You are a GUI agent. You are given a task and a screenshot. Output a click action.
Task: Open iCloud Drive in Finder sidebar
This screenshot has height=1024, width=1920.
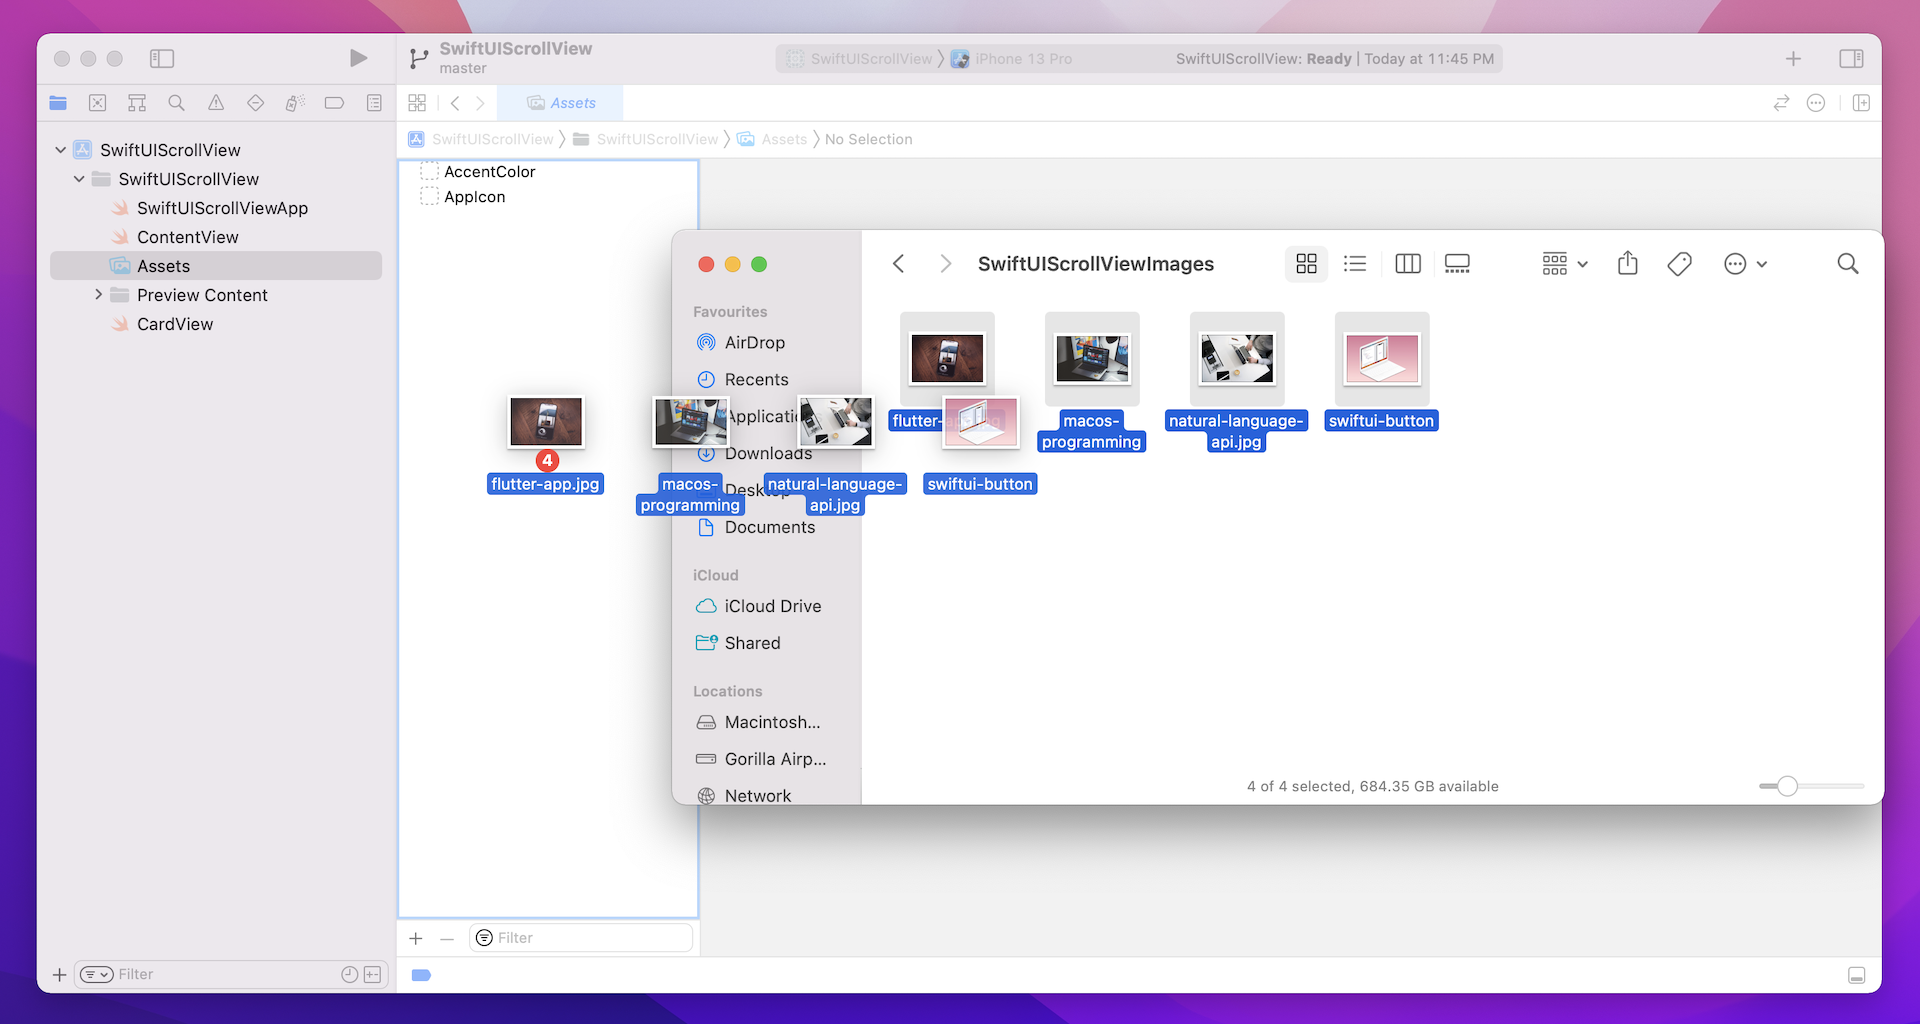pos(772,605)
